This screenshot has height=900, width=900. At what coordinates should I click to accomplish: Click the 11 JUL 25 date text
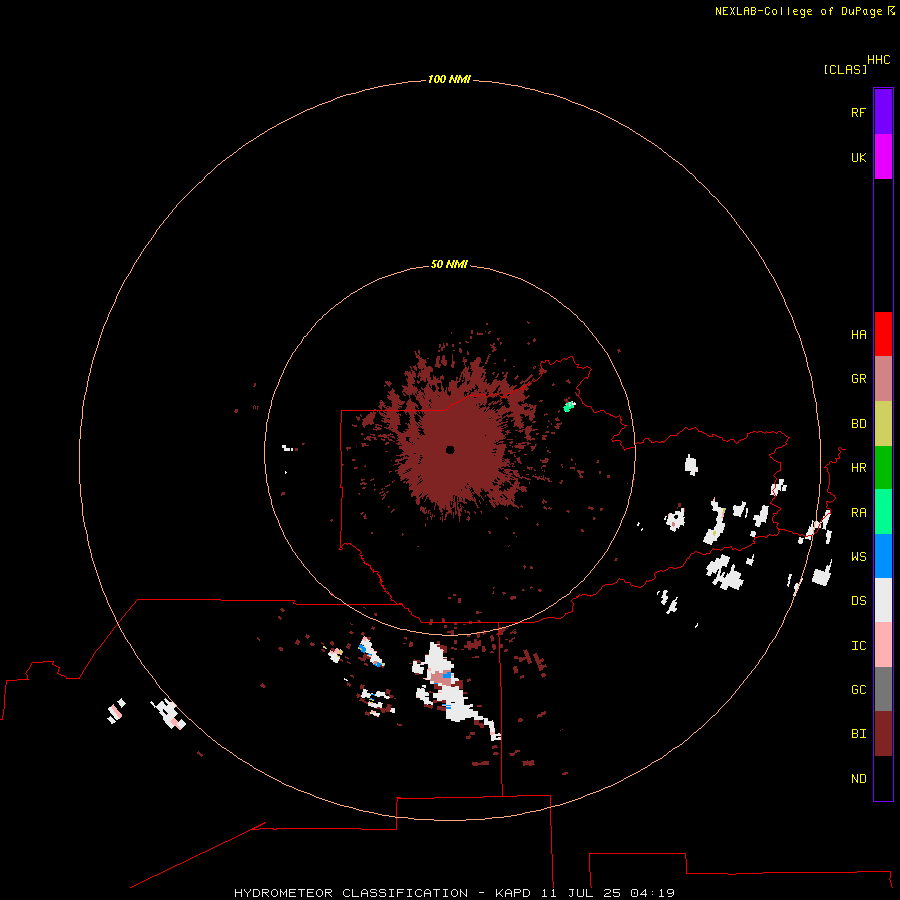[x=581, y=893]
